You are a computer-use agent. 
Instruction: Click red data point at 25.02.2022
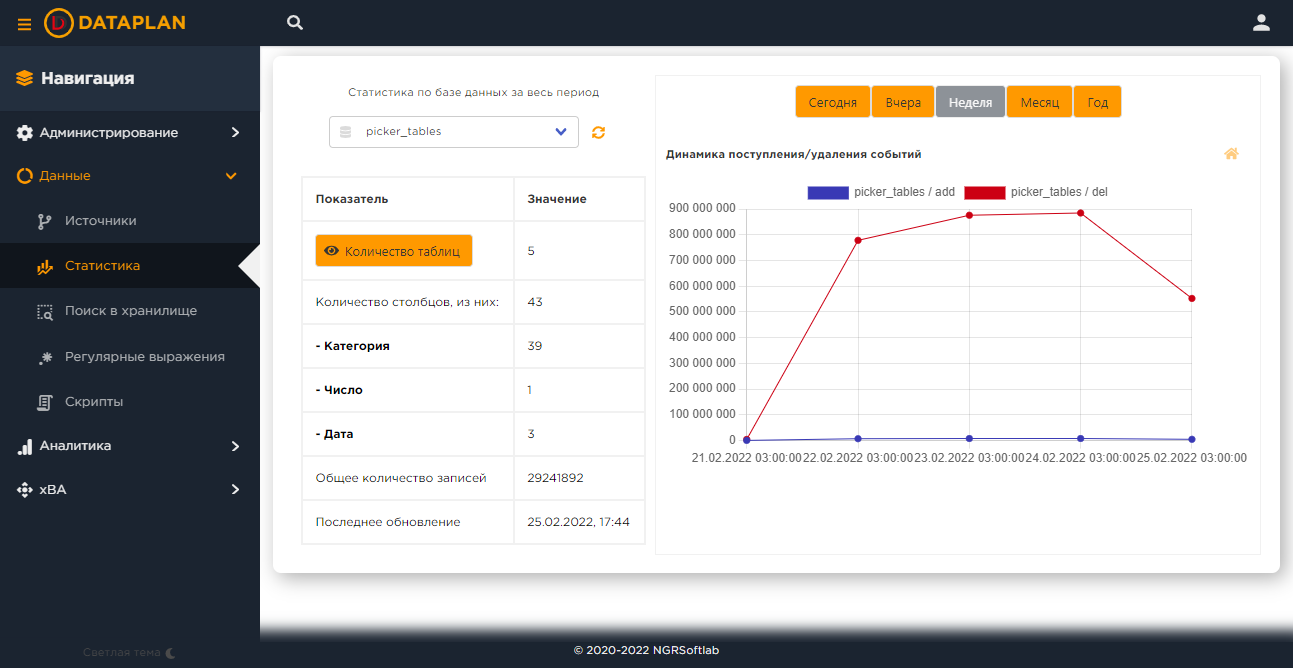coord(1192,298)
